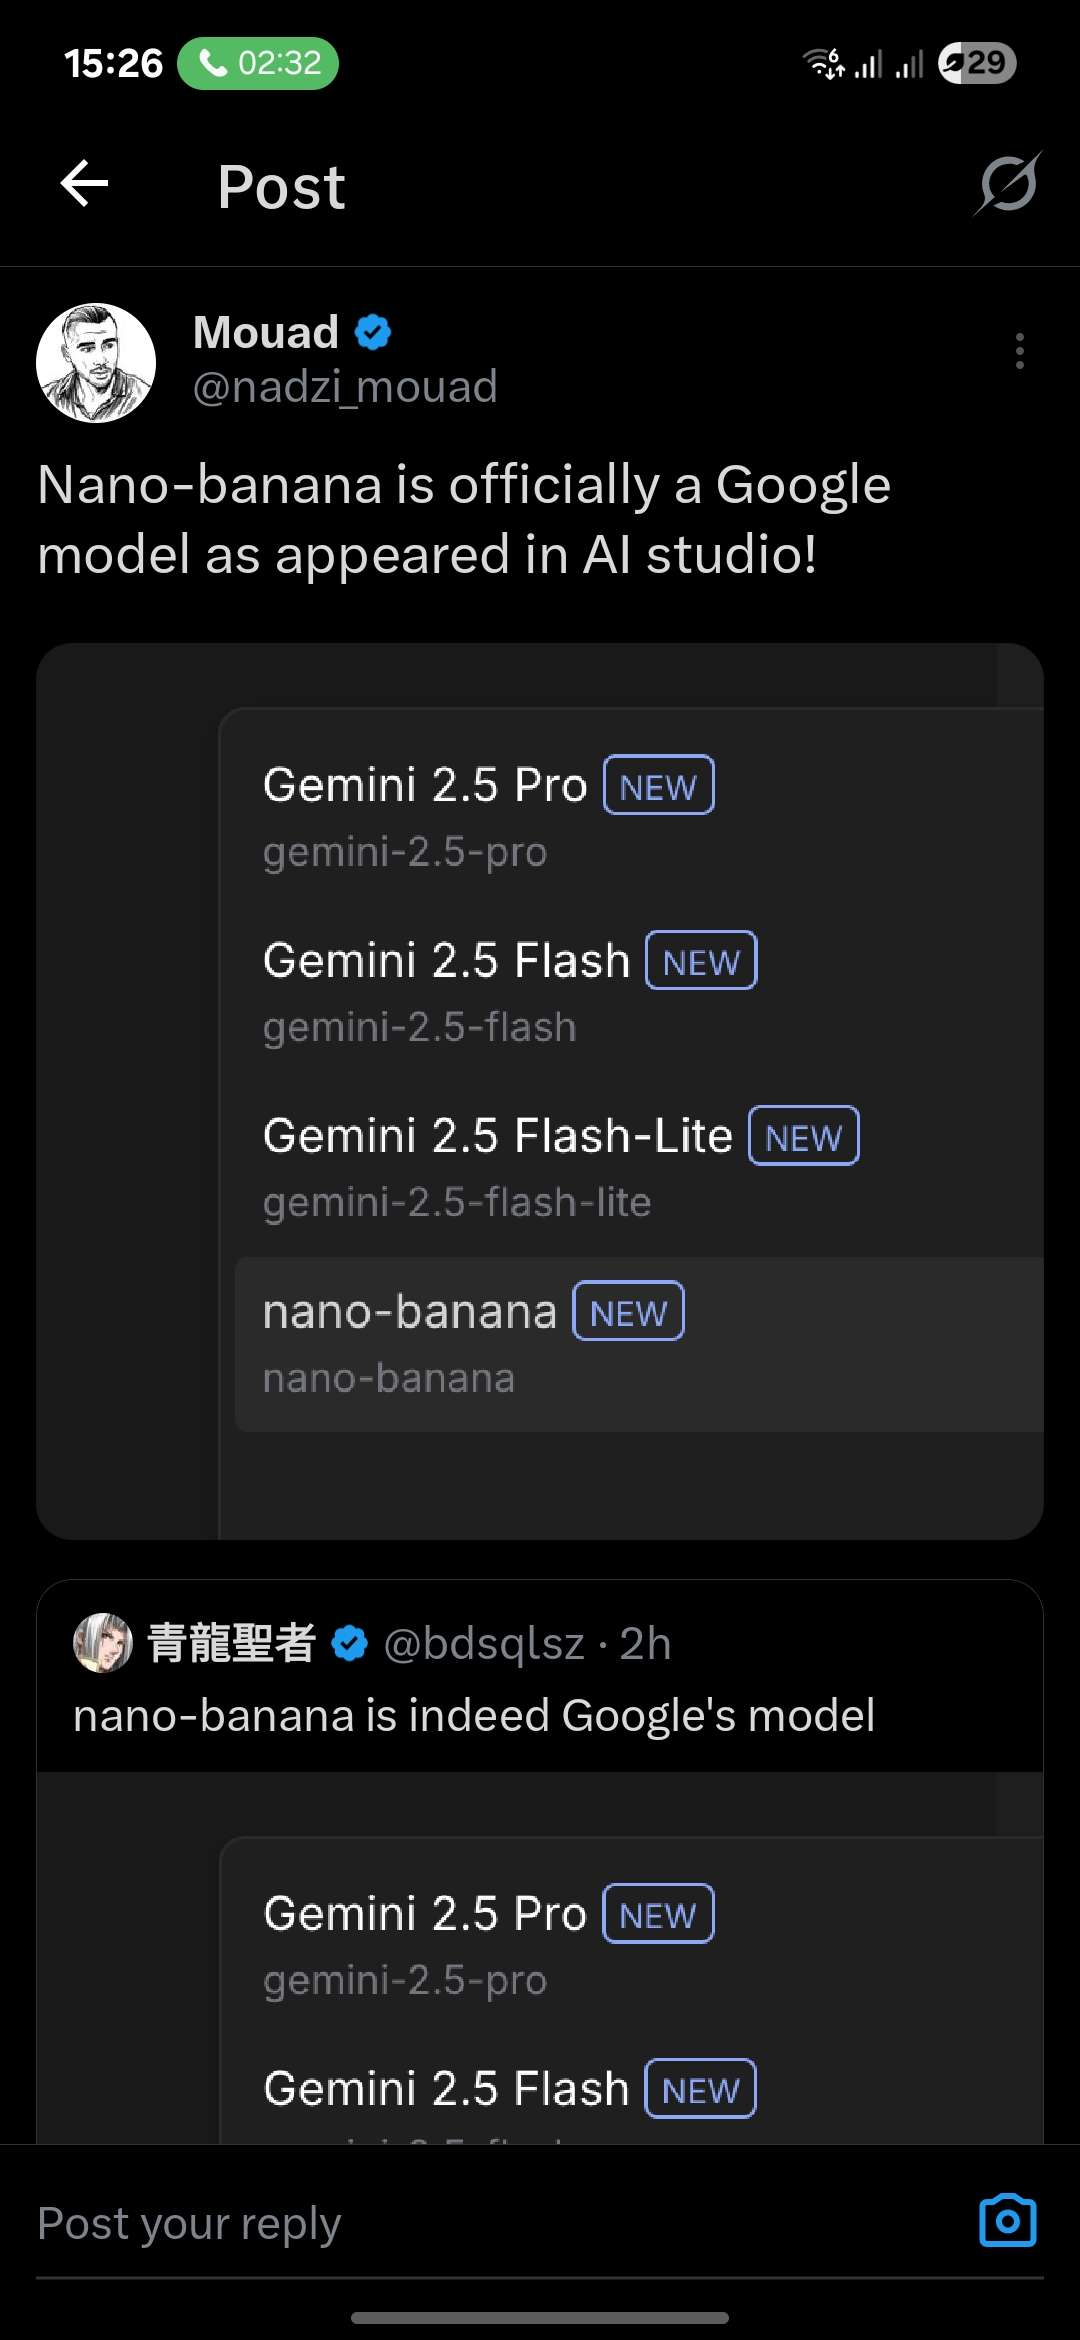Open the @nadzi_mouad handle
This screenshot has width=1080, height=2340.
tap(345, 387)
